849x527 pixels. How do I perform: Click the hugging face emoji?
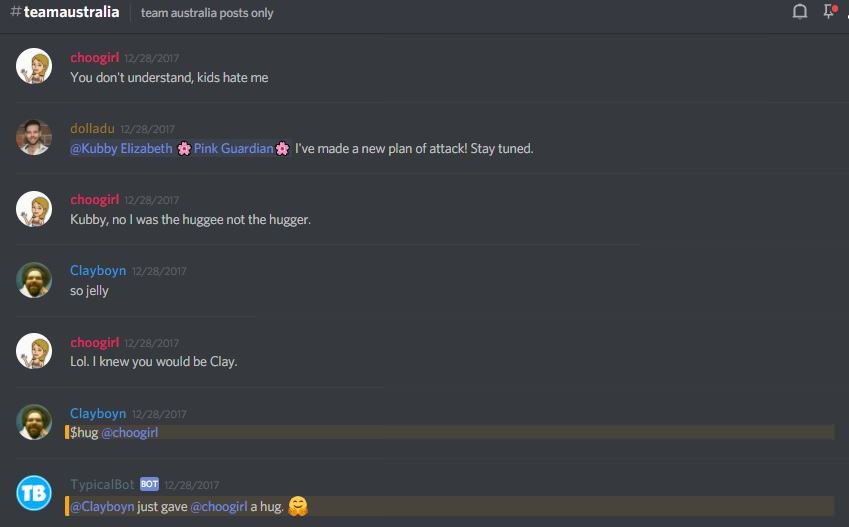(298, 506)
